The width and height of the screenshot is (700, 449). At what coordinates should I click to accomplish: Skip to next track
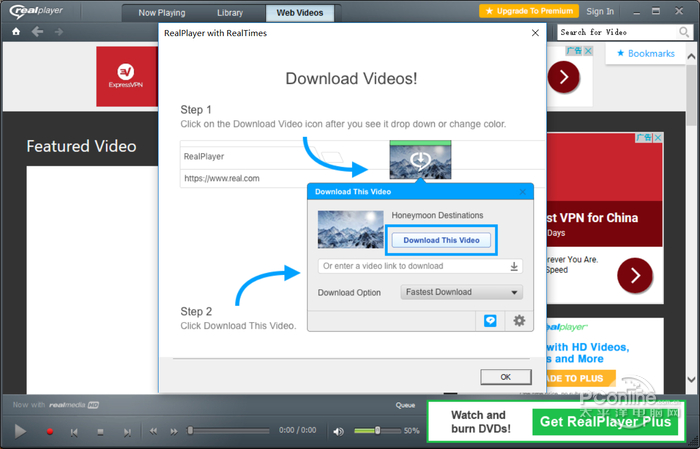(127, 432)
